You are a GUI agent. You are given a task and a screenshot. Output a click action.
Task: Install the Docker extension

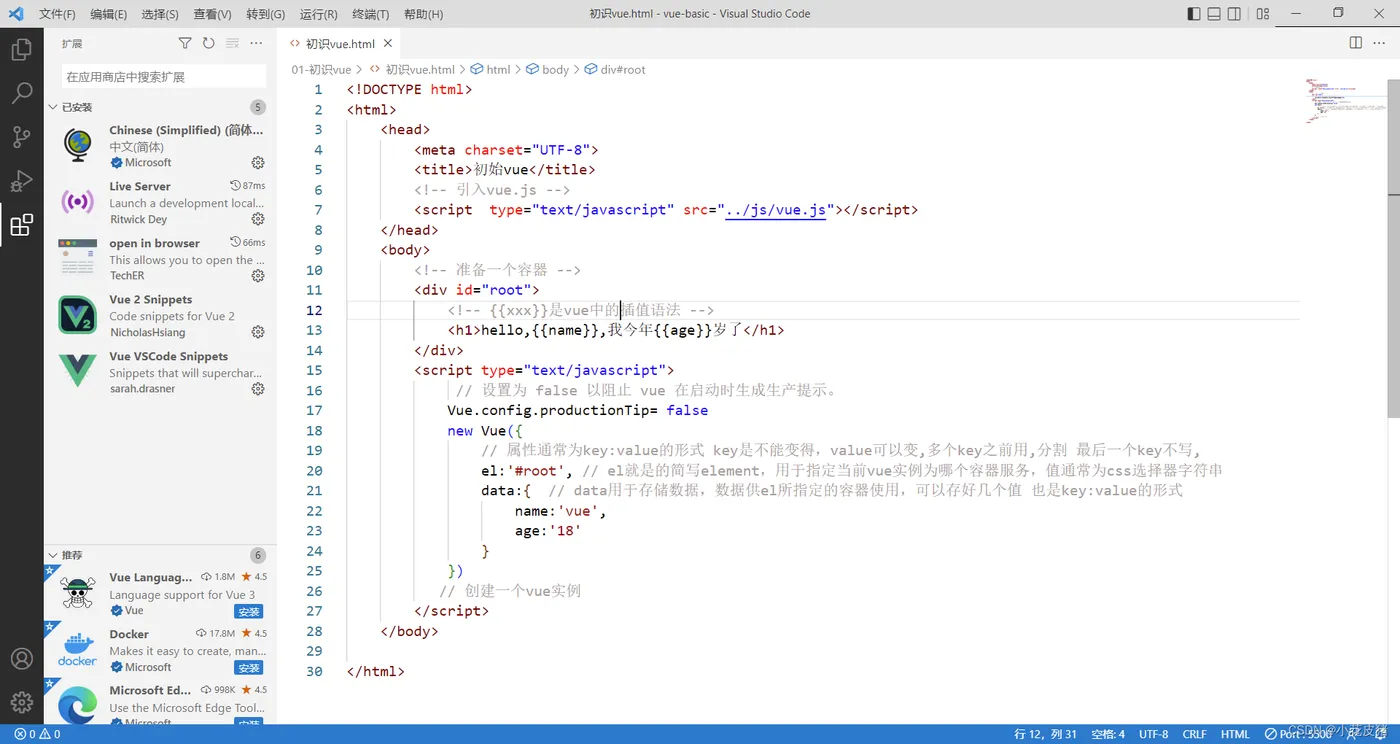click(x=249, y=667)
